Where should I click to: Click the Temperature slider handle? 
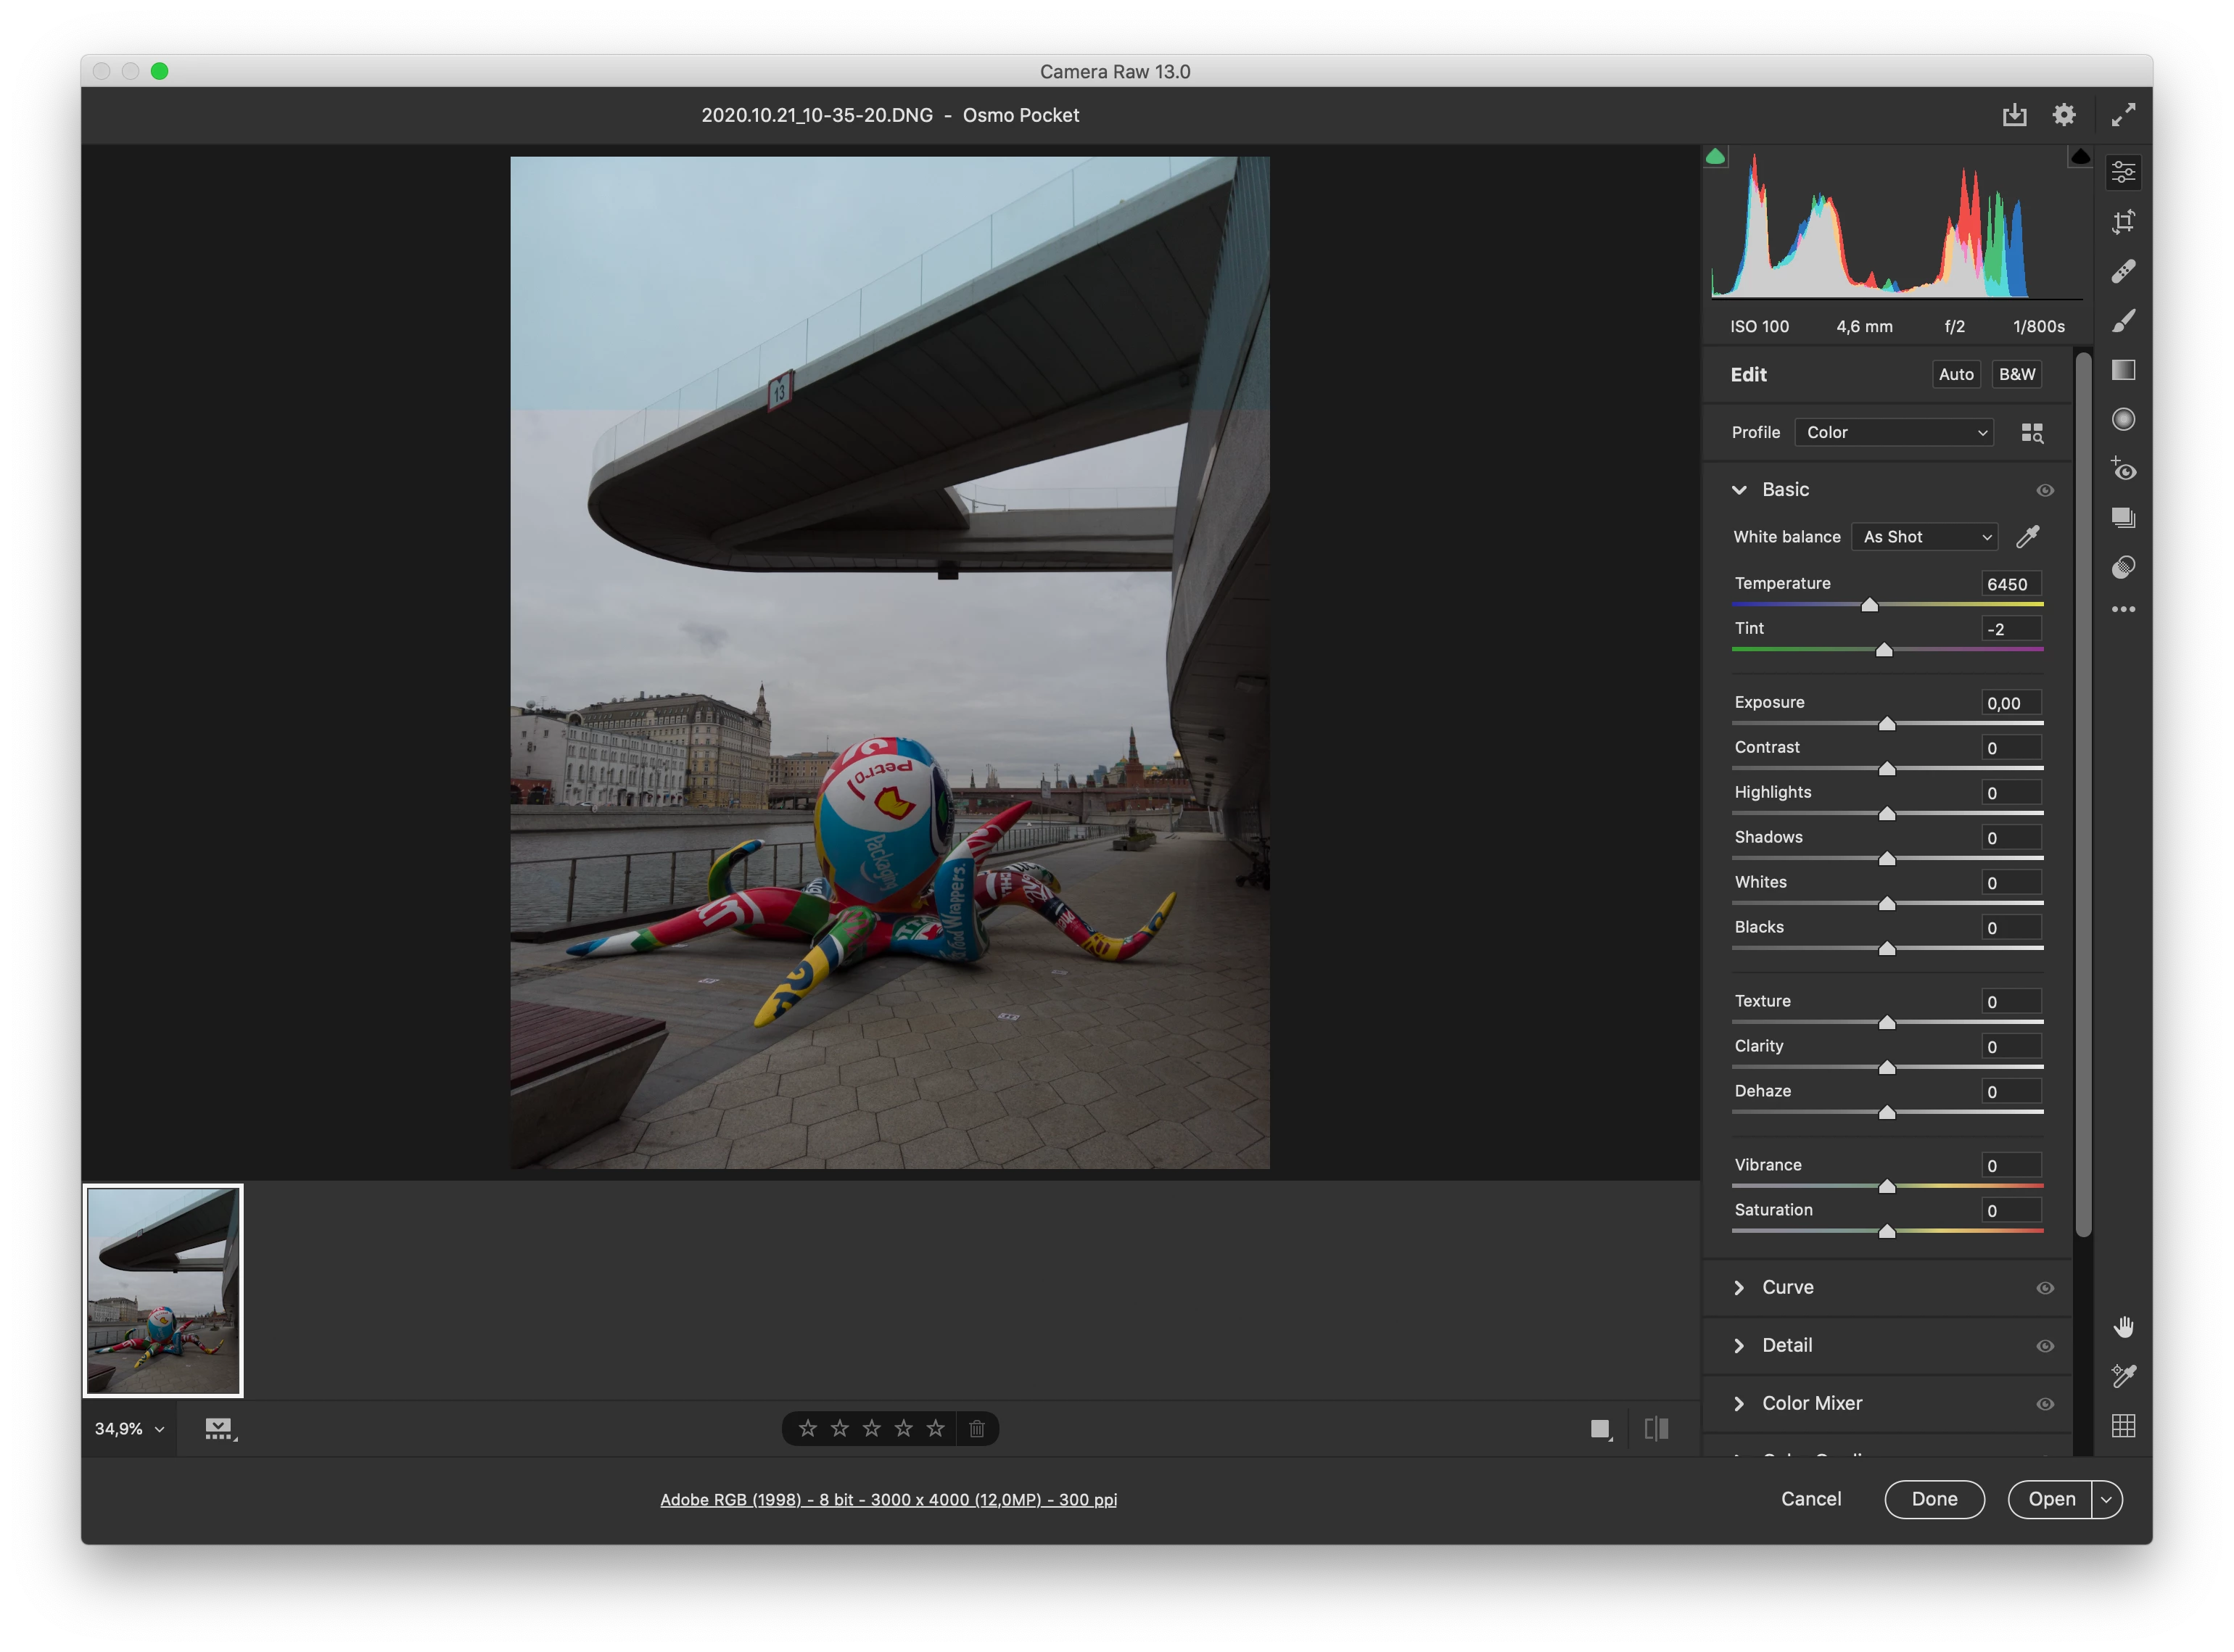1869,605
